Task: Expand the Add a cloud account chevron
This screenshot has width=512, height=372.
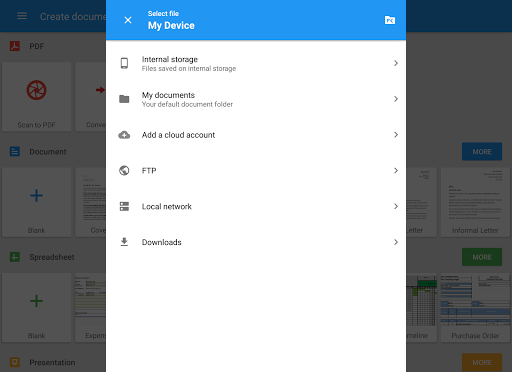Action: coord(396,135)
